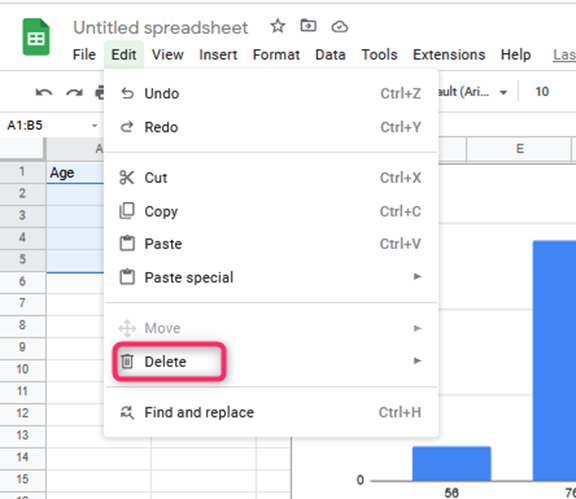Select the column E header
This screenshot has width=576, height=499.
519,149
